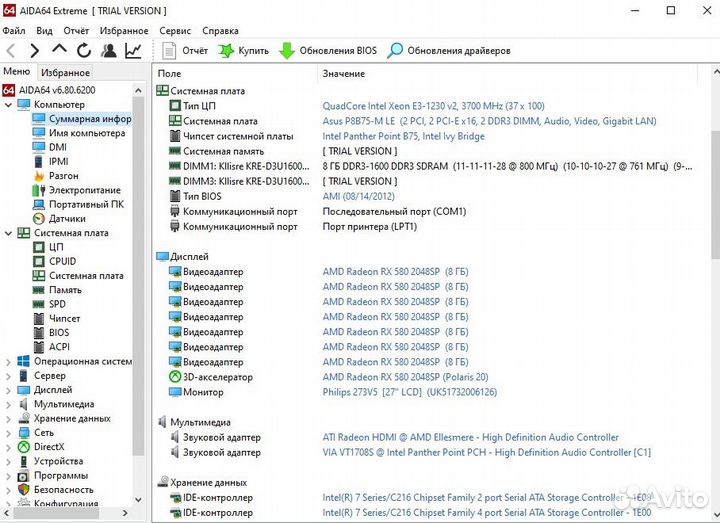Click the sidebar horizontal scrollbar right arrow

click(x=125, y=513)
